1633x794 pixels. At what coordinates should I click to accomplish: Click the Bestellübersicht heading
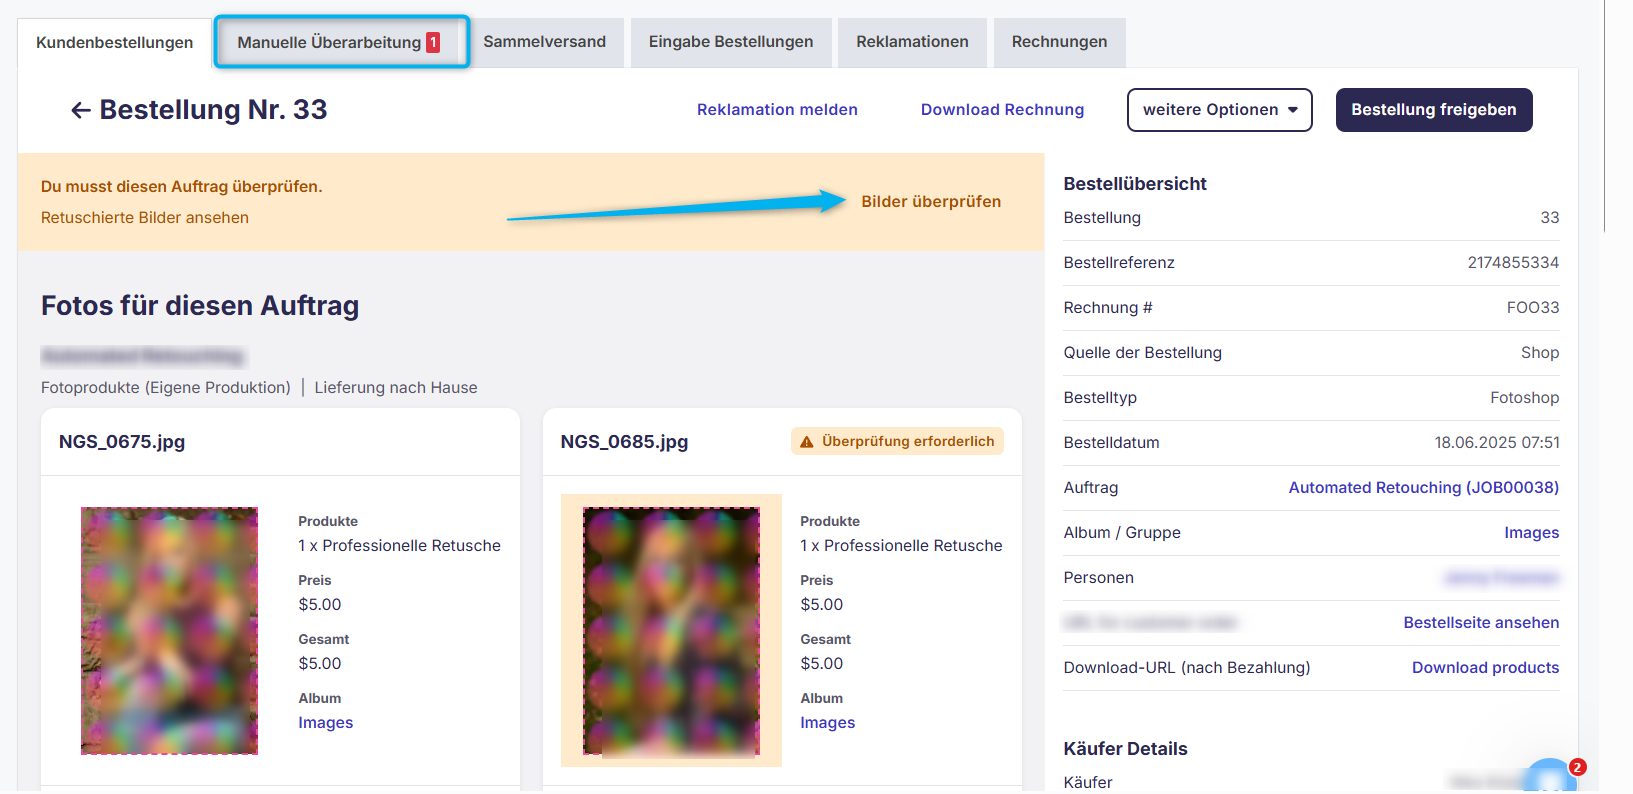click(x=1135, y=184)
